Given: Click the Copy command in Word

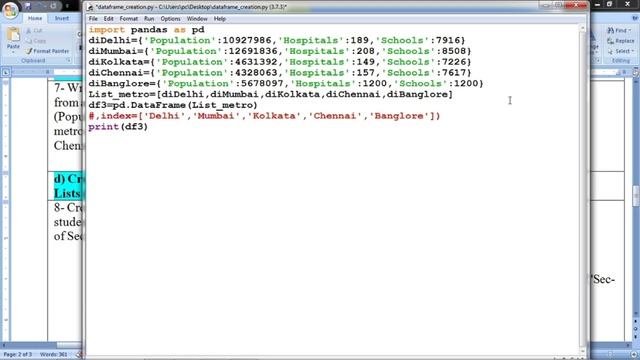Looking at the screenshot, I should pos(36,41).
